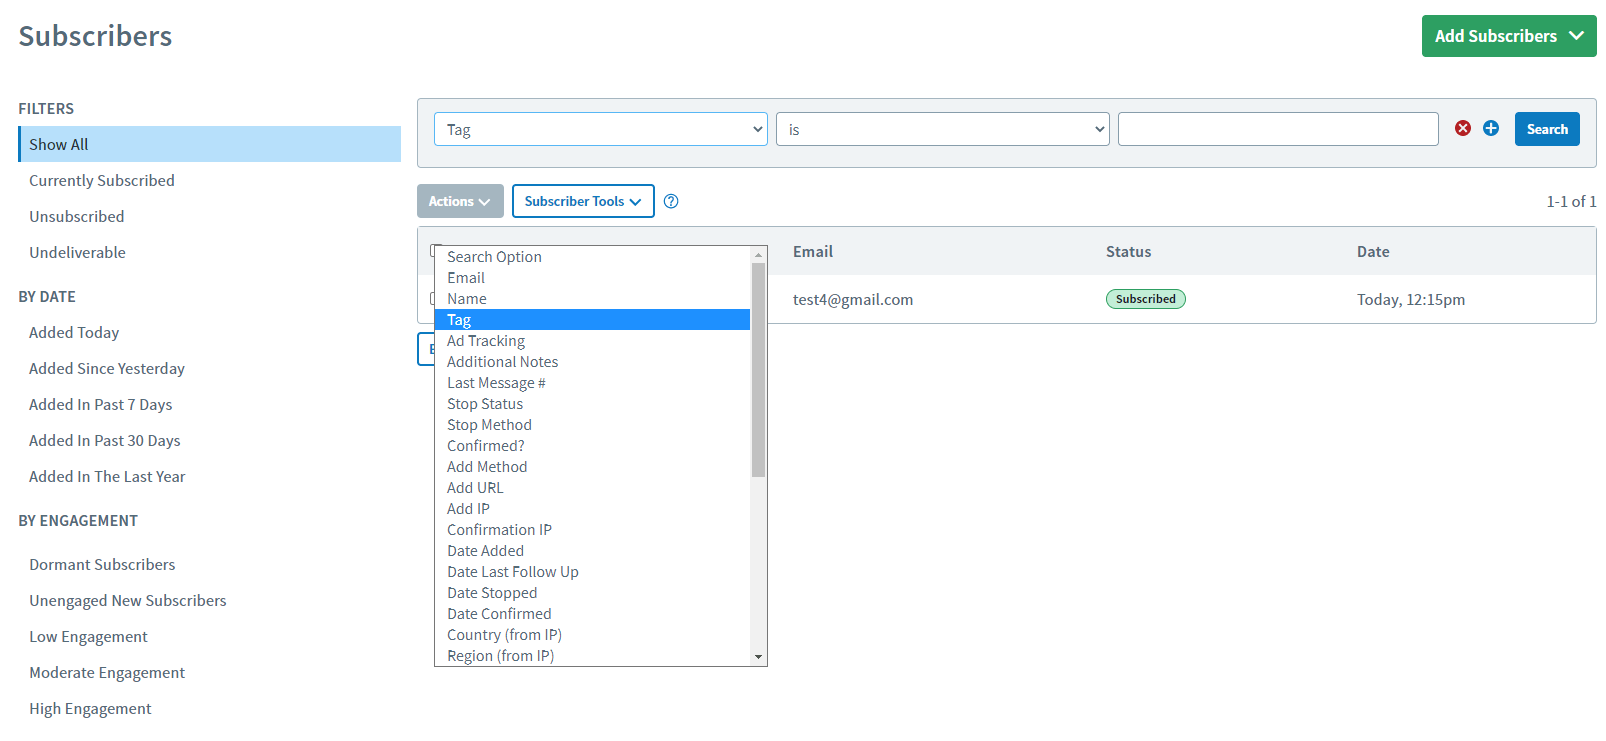This screenshot has width=1606, height=741.
Task: Click the '1-1 of 1' result count
Action: [1571, 201]
